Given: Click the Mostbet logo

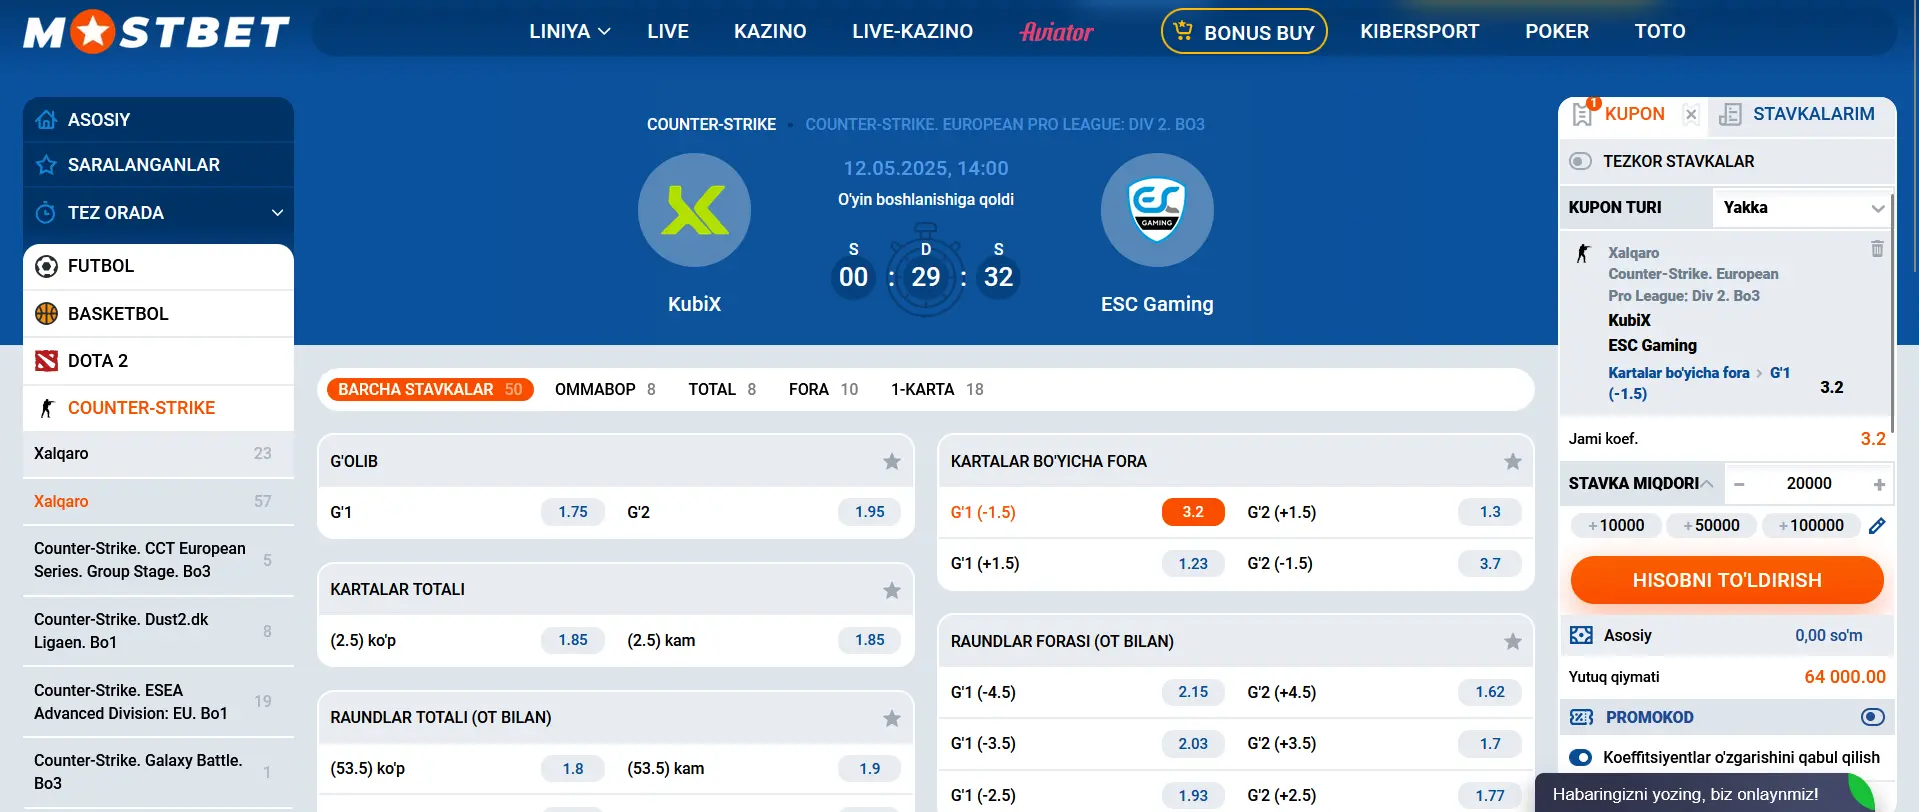Looking at the screenshot, I should [157, 32].
